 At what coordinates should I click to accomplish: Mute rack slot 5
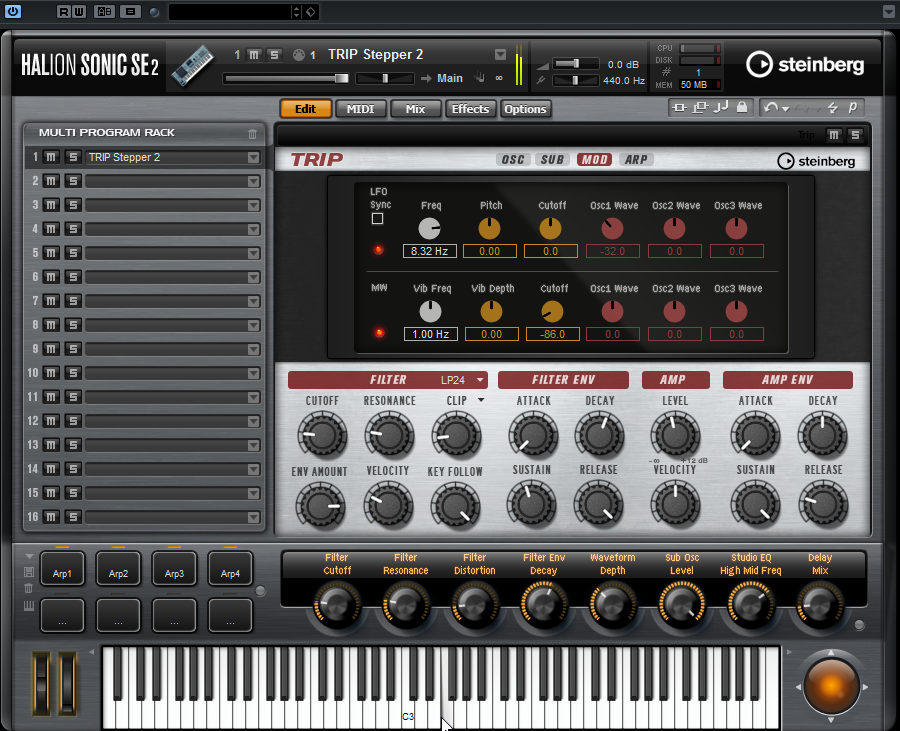pos(51,253)
